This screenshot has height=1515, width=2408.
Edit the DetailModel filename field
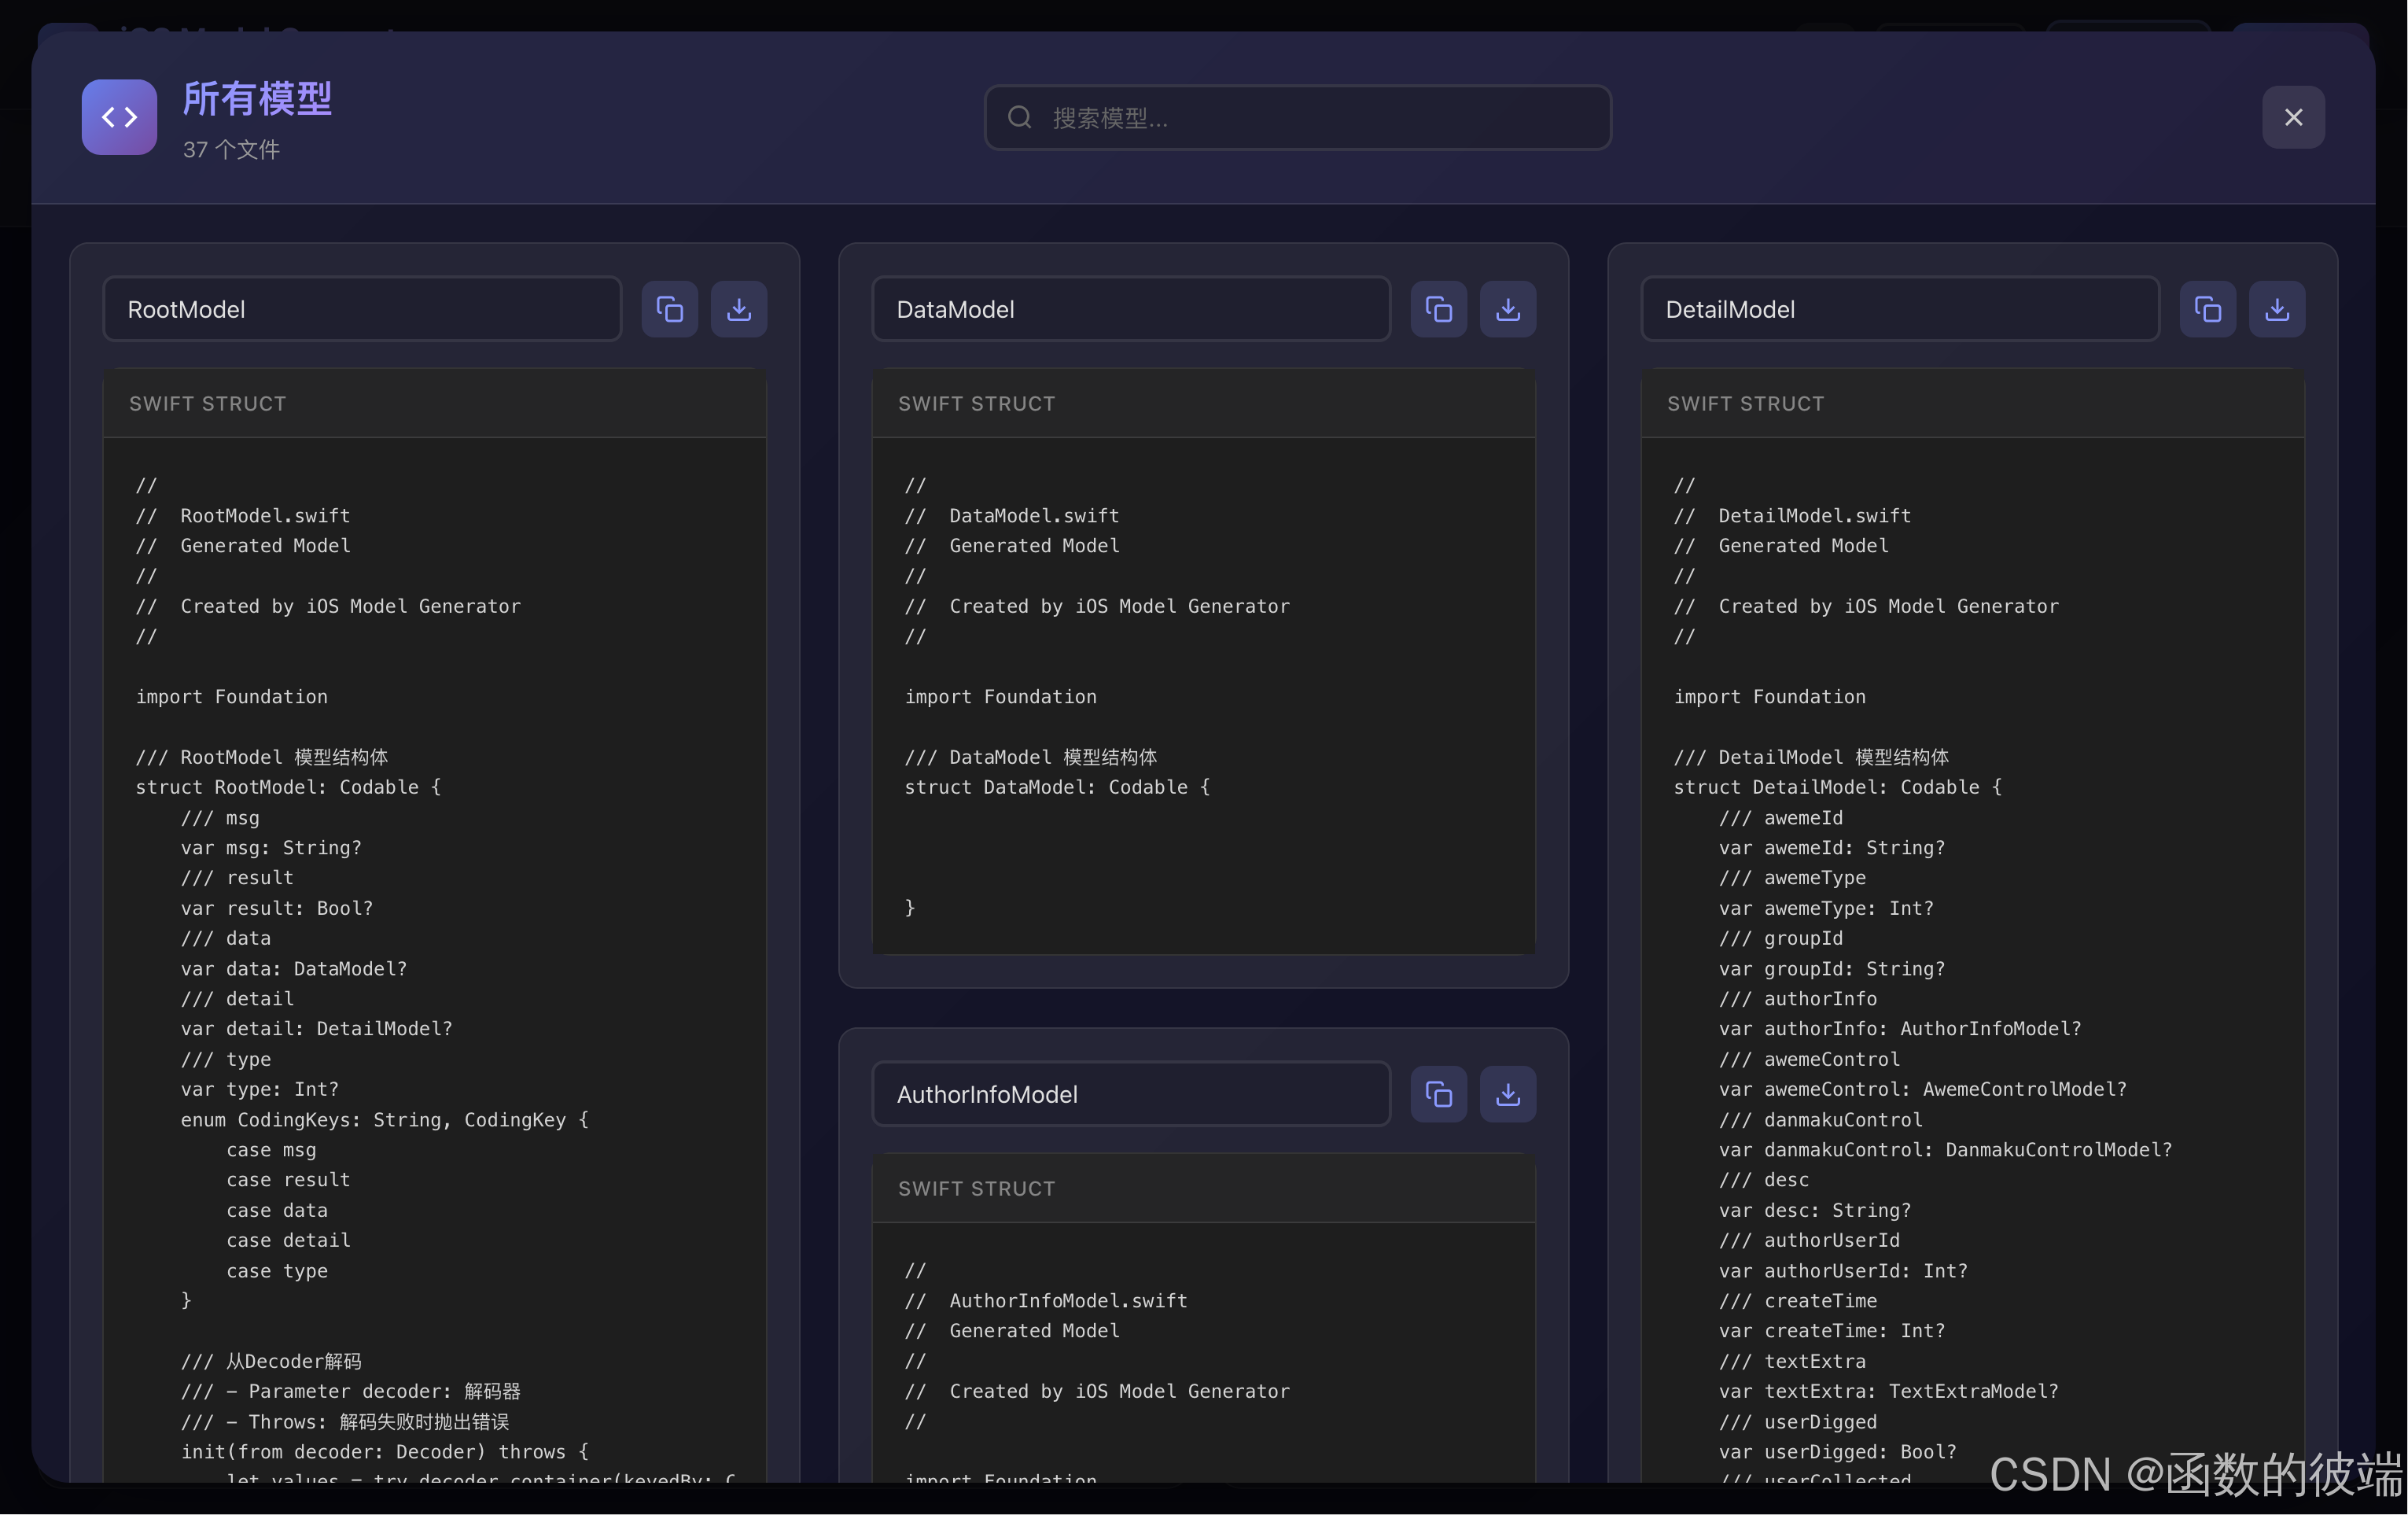(x=1898, y=309)
